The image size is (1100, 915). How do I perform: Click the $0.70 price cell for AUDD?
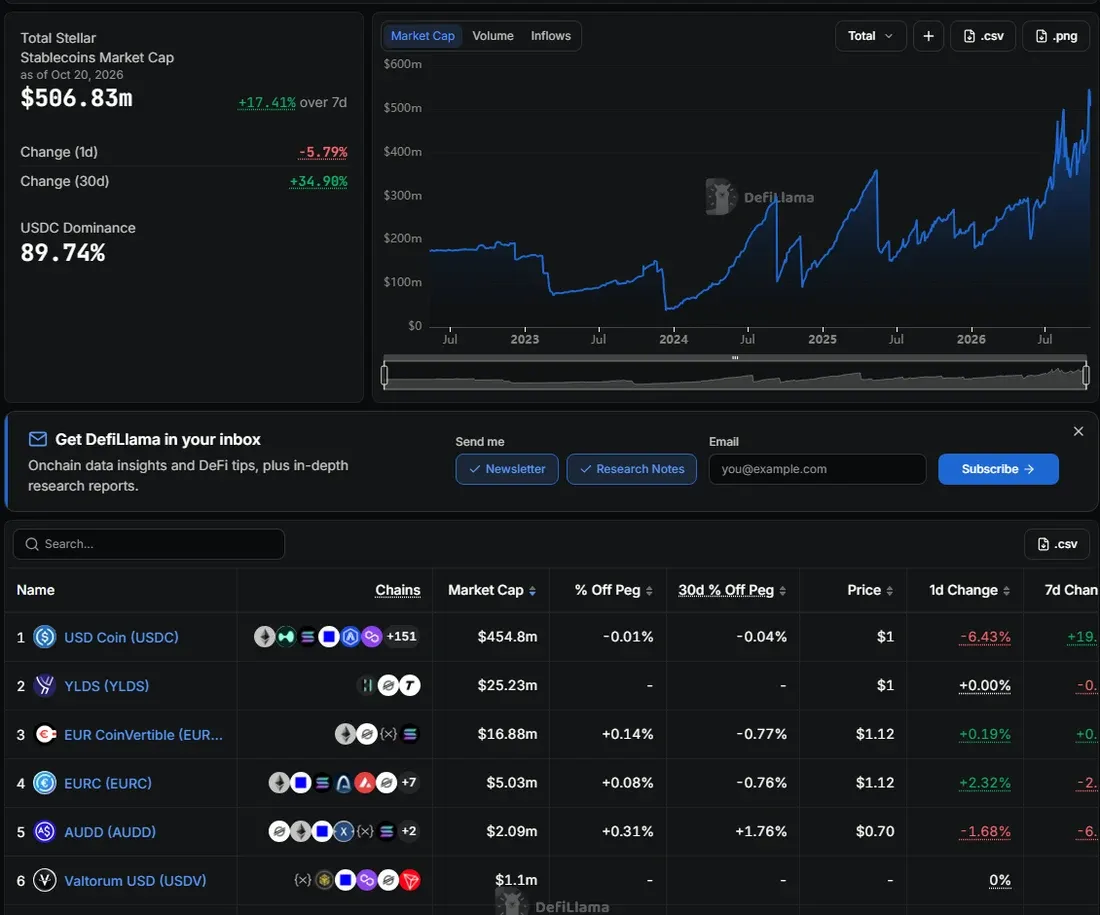point(875,831)
